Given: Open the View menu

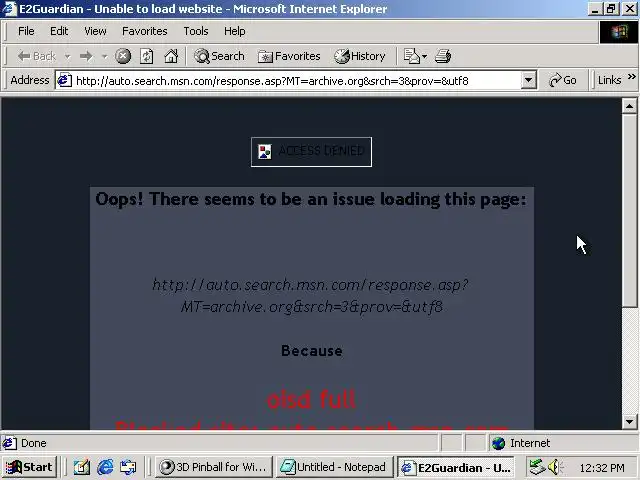Looking at the screenshot, I should [x=95, y=31].
